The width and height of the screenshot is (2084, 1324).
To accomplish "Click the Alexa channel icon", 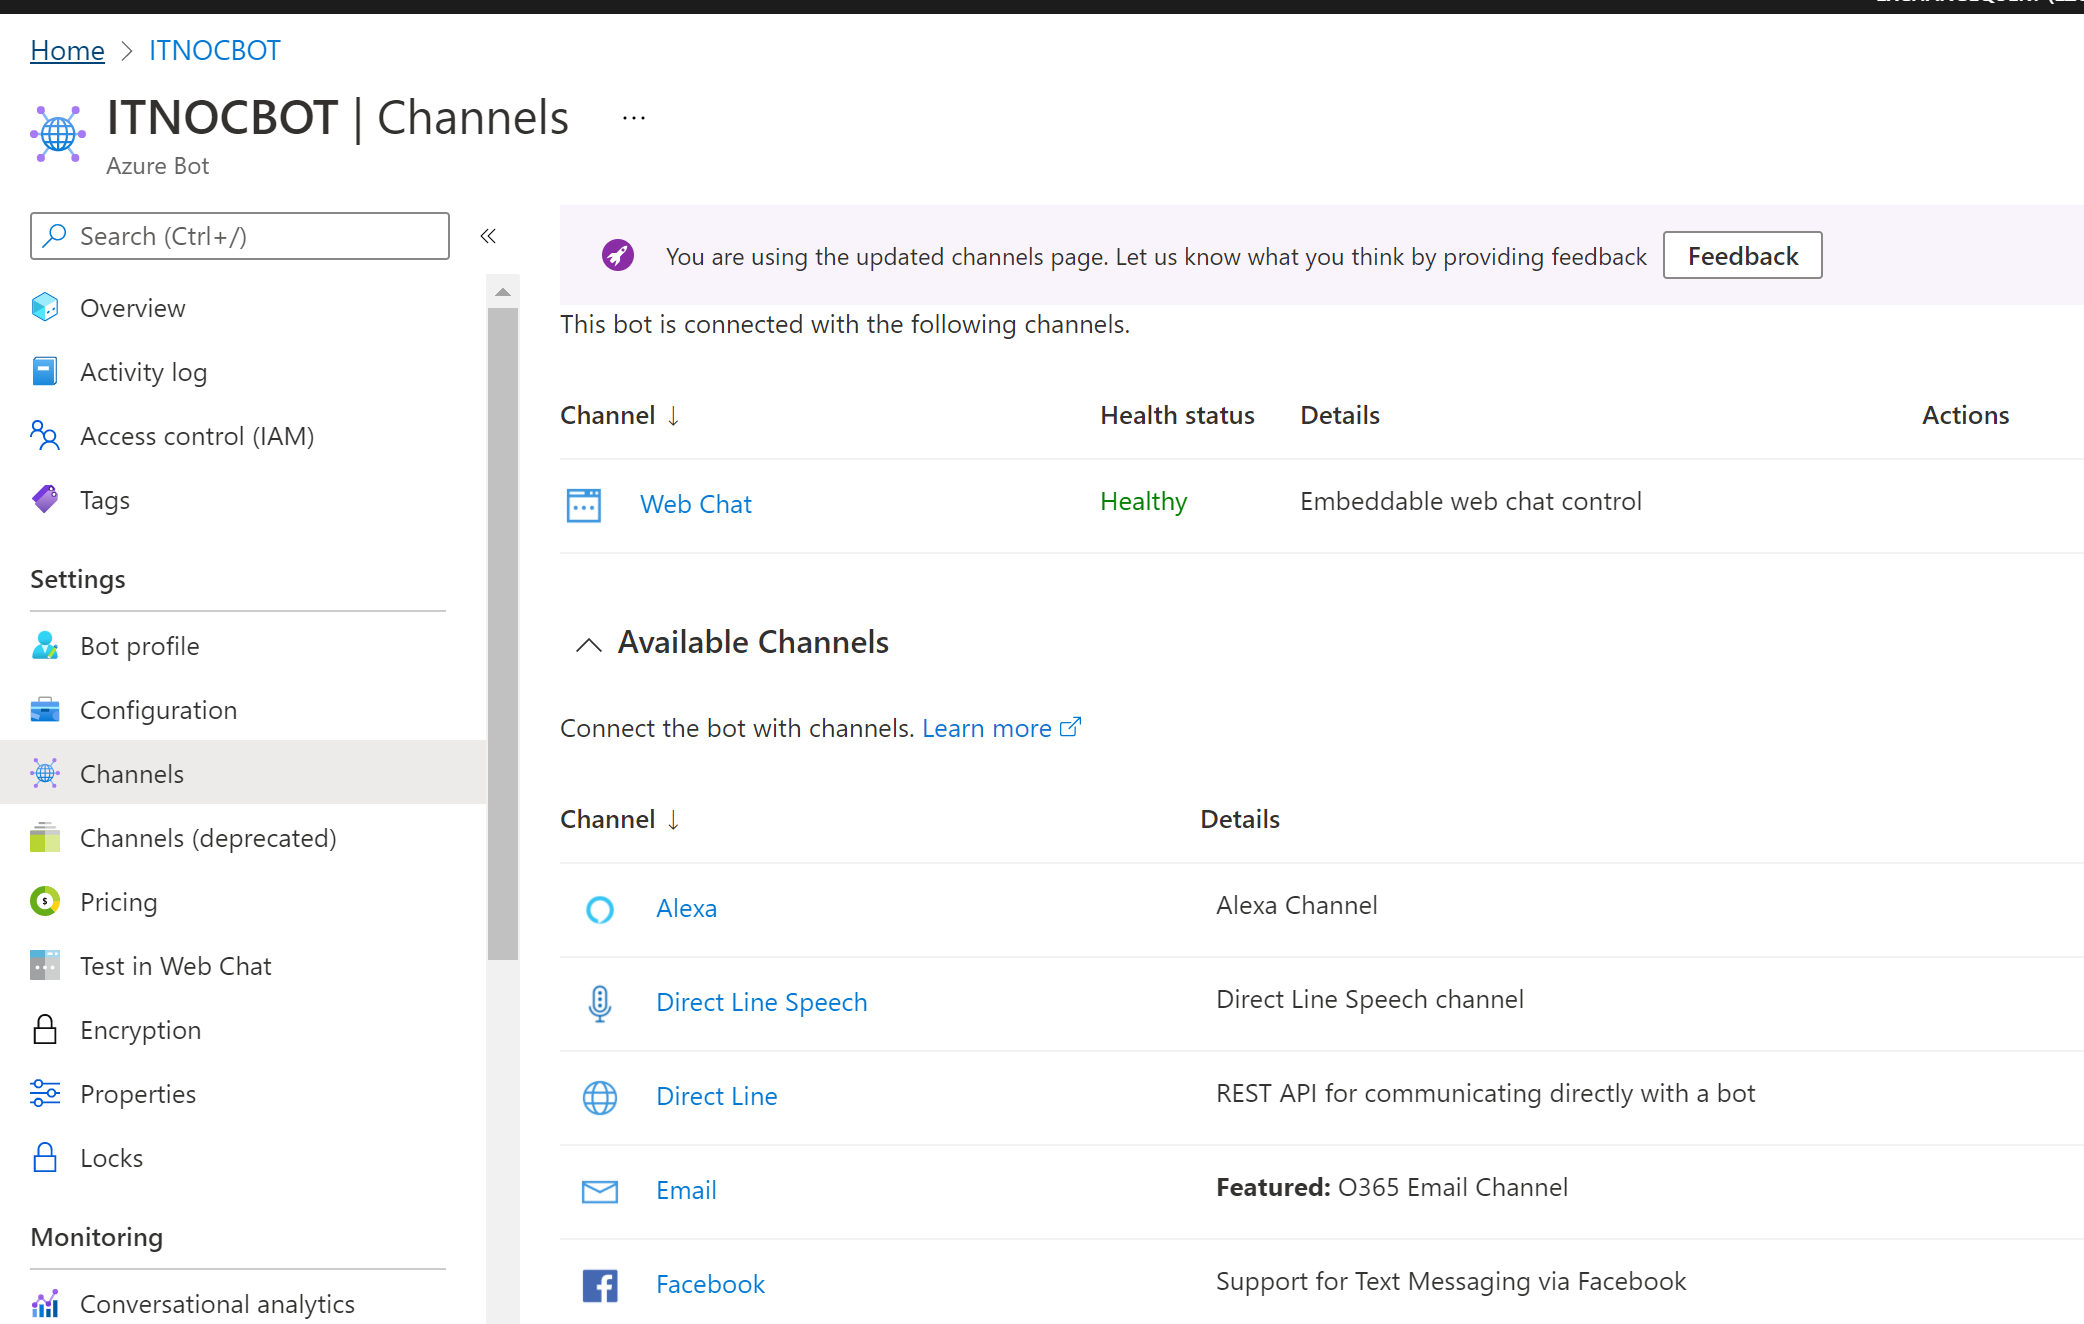I will pos(599,909).
